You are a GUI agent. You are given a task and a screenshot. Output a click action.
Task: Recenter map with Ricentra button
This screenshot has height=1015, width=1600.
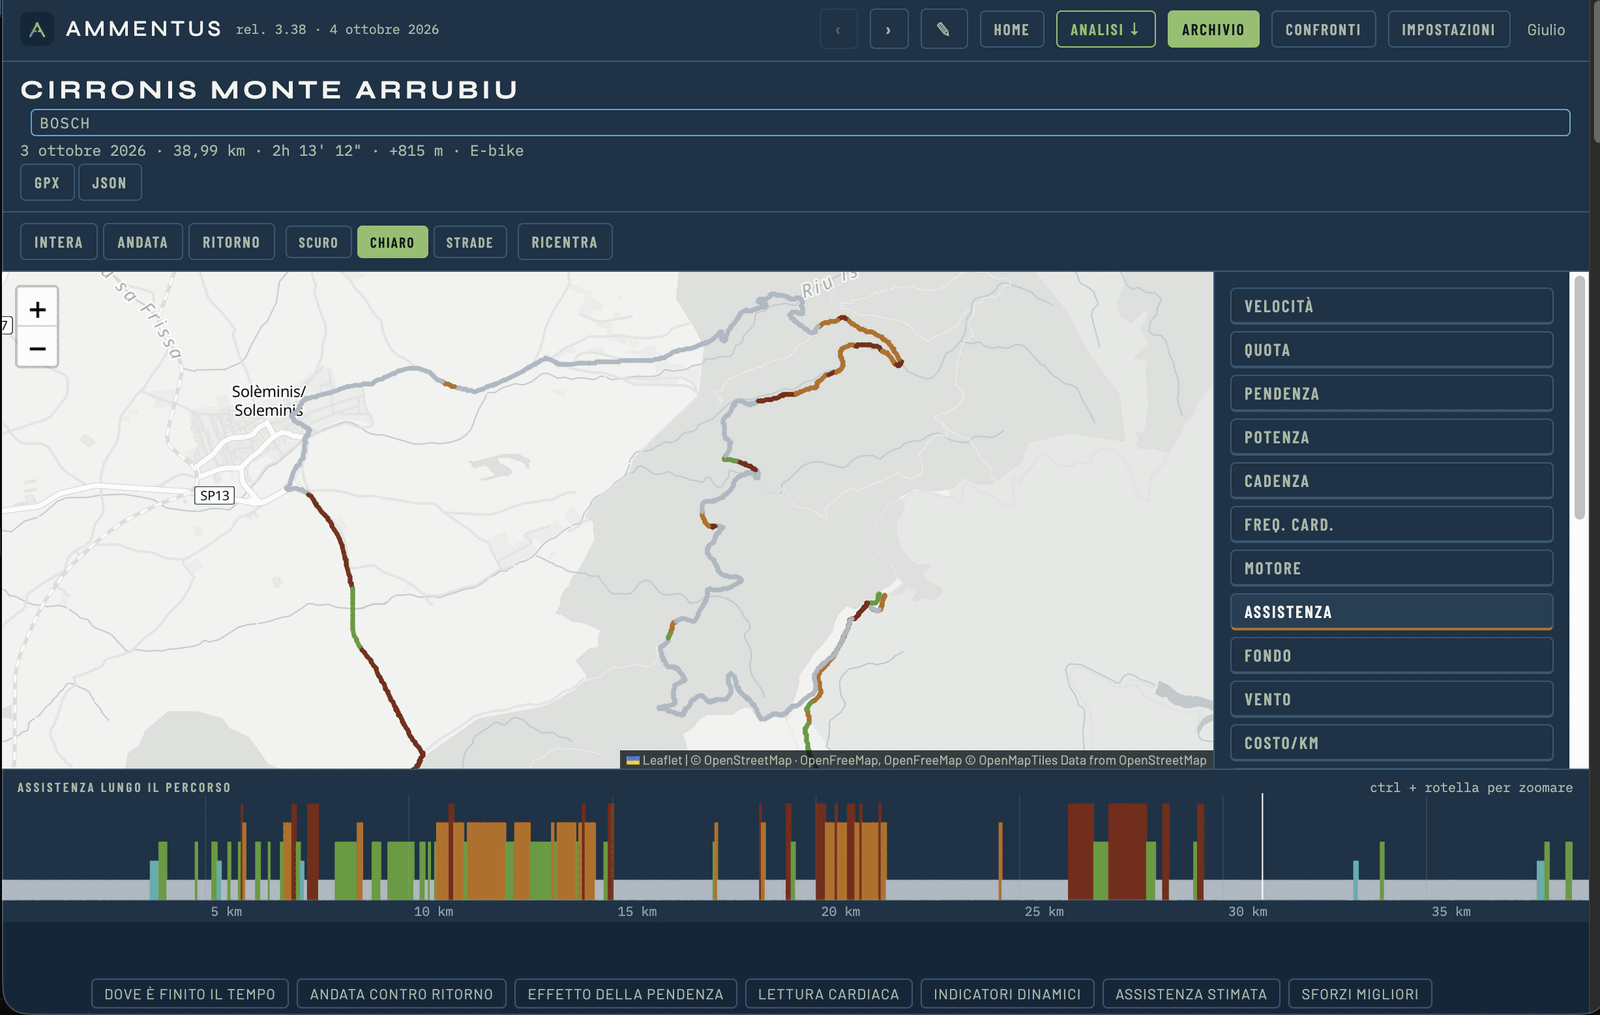[x=564, y=242]
